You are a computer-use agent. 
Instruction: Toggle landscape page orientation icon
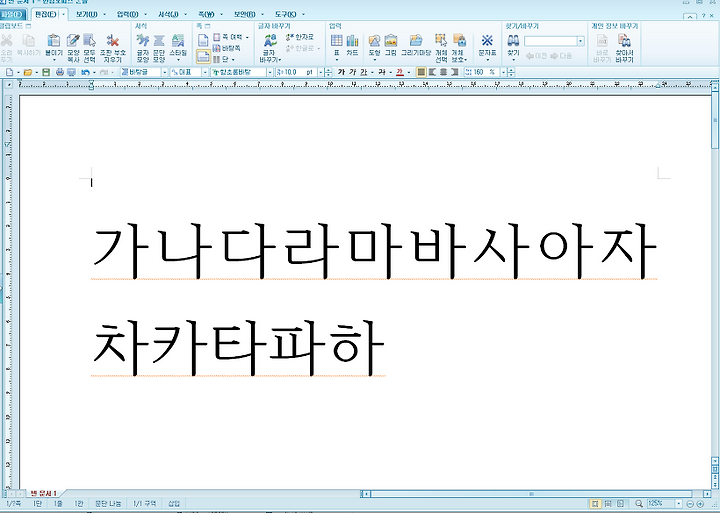[x=203, y=56]
